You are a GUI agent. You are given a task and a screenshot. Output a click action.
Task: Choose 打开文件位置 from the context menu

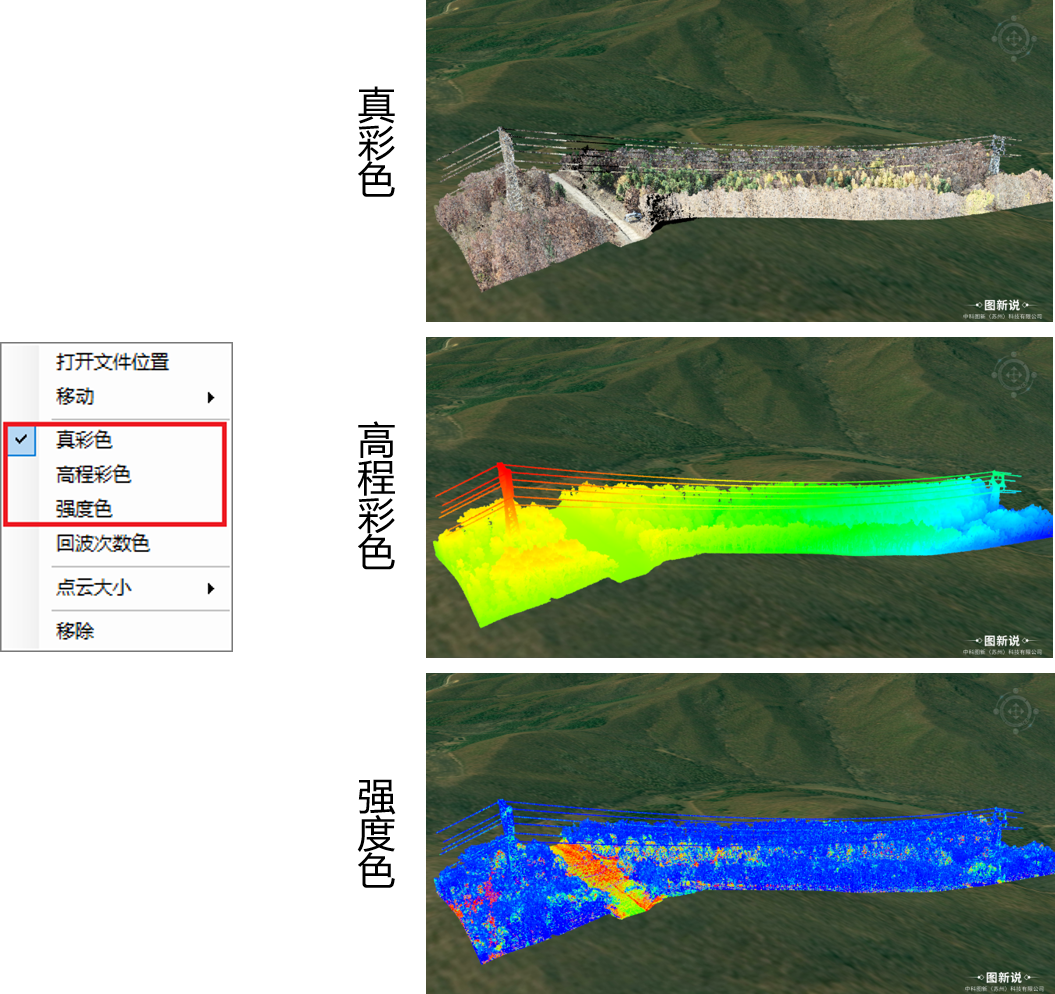(x=112, y=362)
